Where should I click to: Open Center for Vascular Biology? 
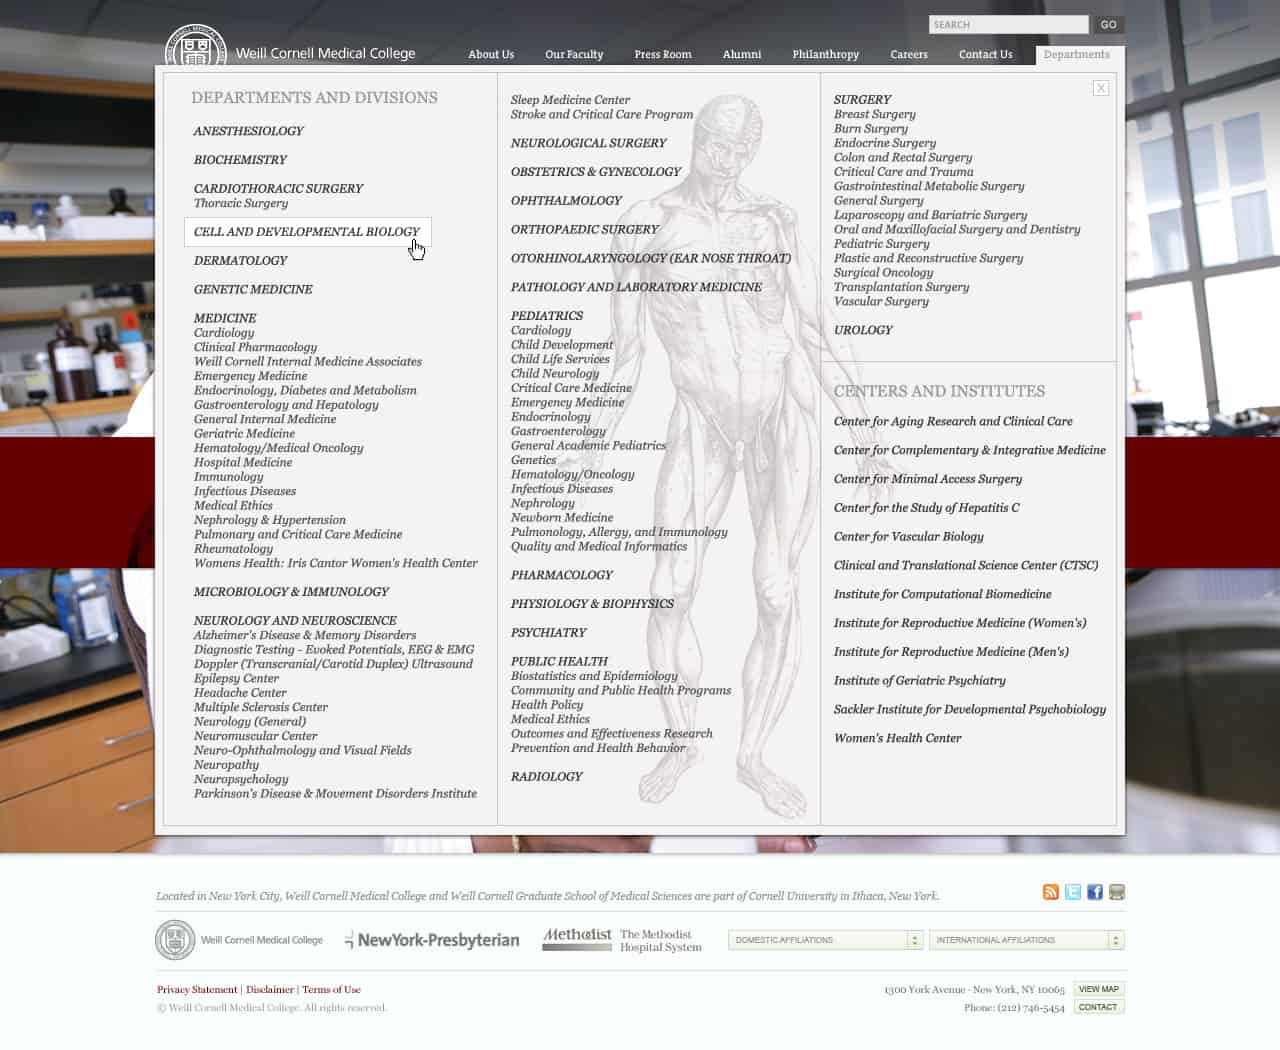tap(908, 537)
